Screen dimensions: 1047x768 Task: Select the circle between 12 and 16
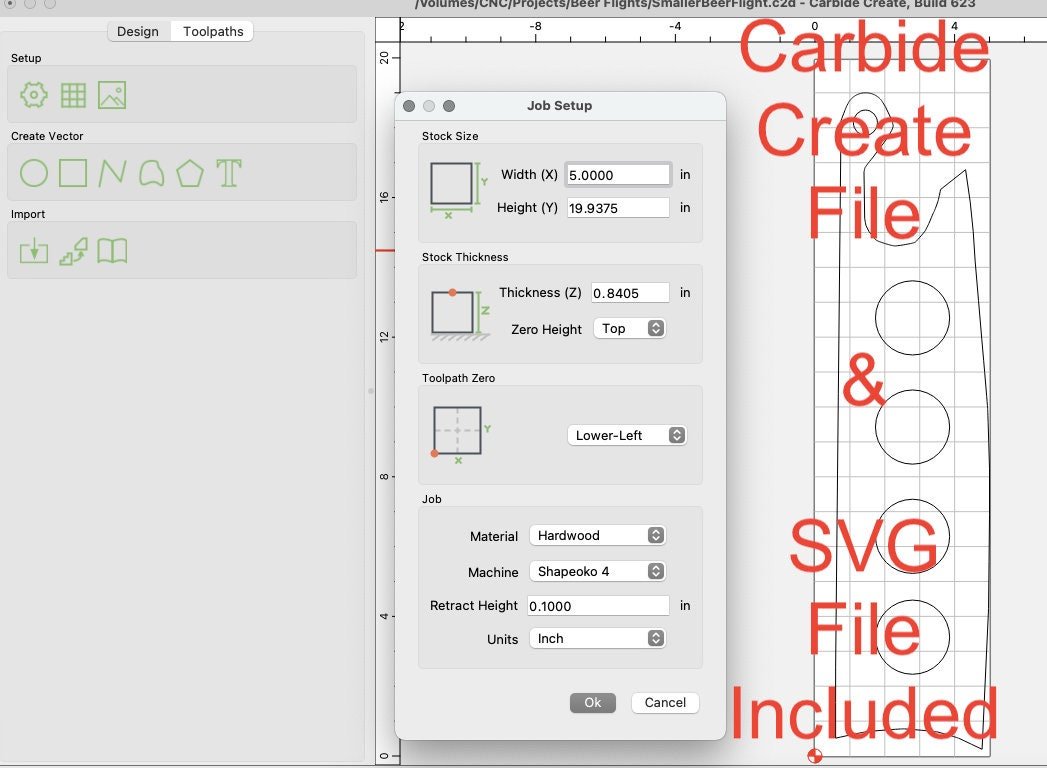(x=912, y=318)
